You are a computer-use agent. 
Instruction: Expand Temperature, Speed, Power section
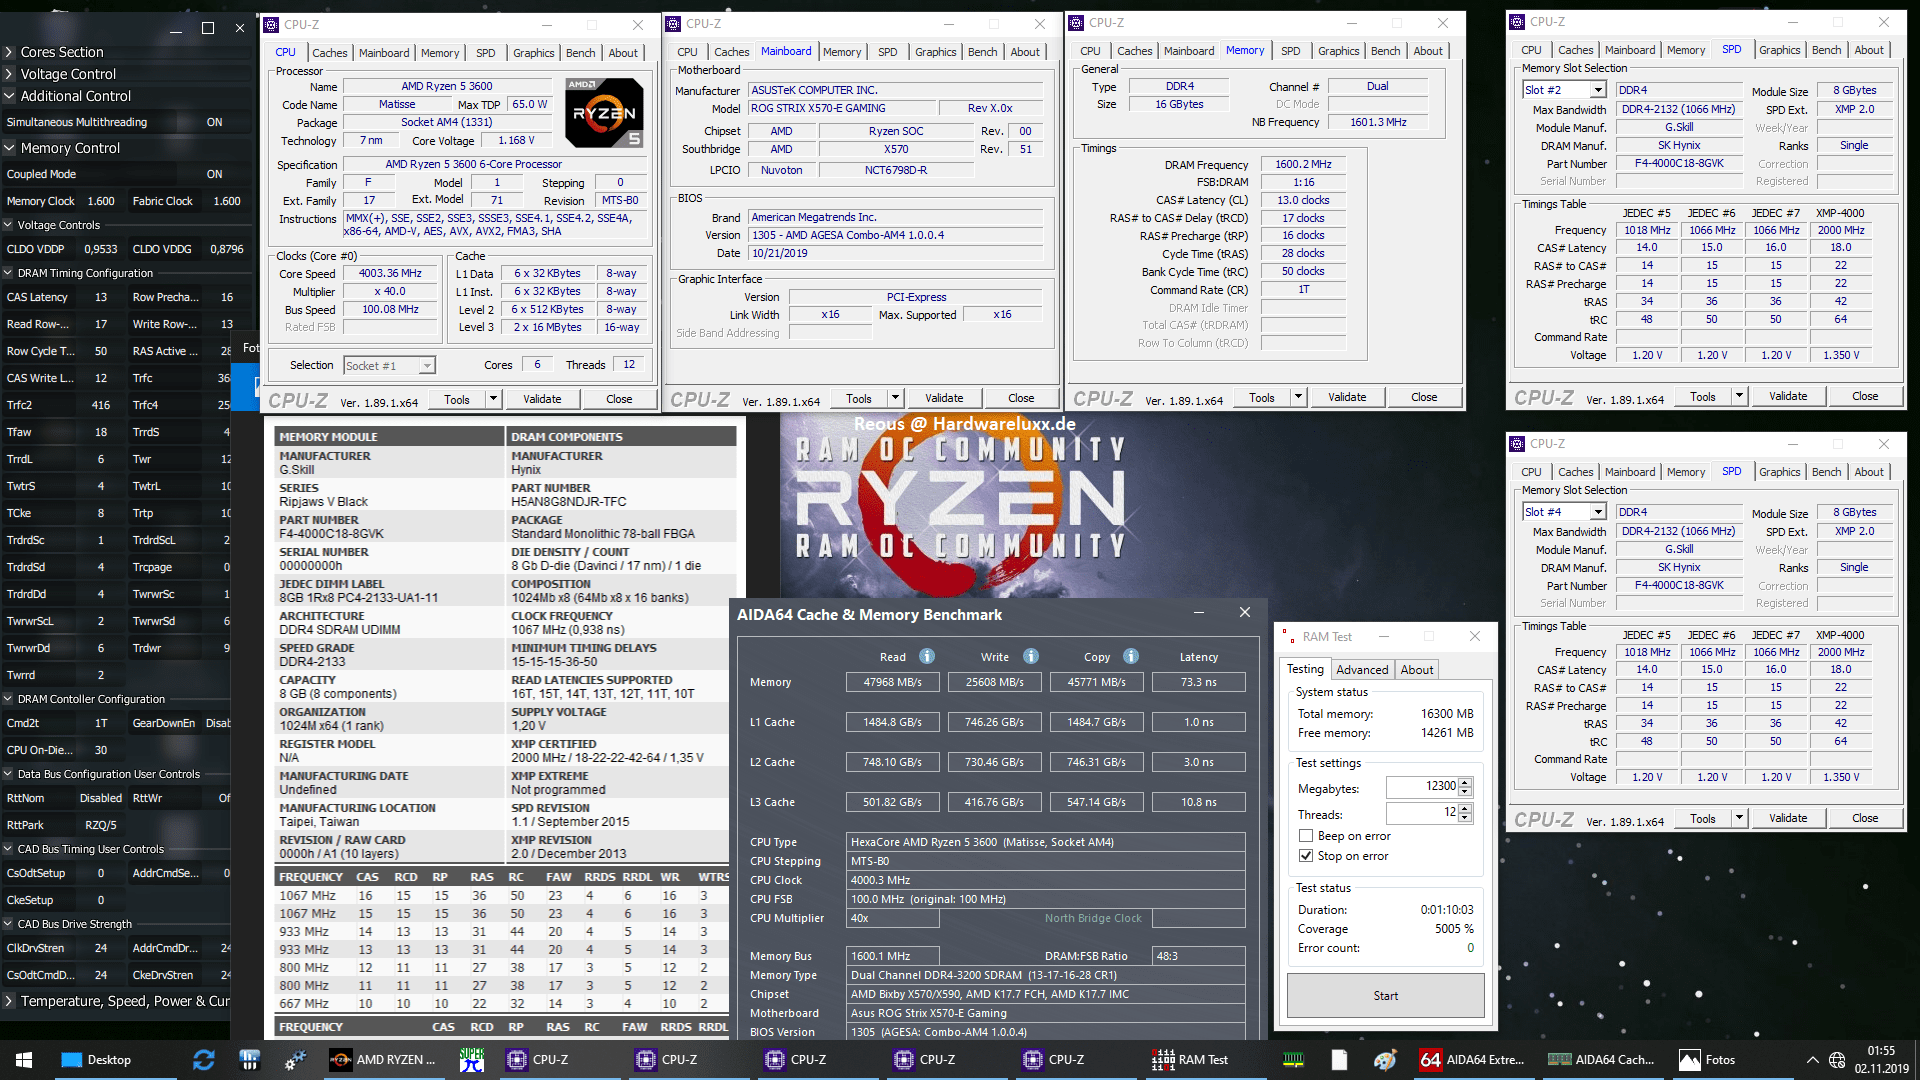coord(9,1001)
